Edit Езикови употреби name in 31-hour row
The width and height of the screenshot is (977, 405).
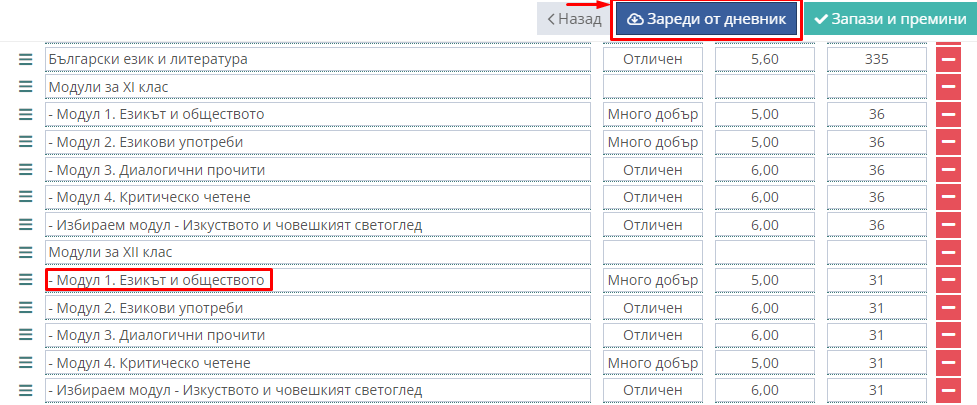(x=318, y=307)
